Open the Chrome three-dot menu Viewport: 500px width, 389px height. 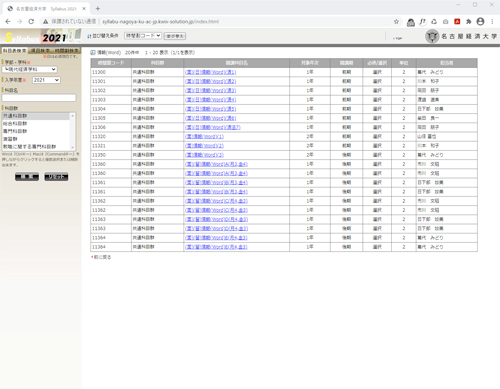point(492,22)
